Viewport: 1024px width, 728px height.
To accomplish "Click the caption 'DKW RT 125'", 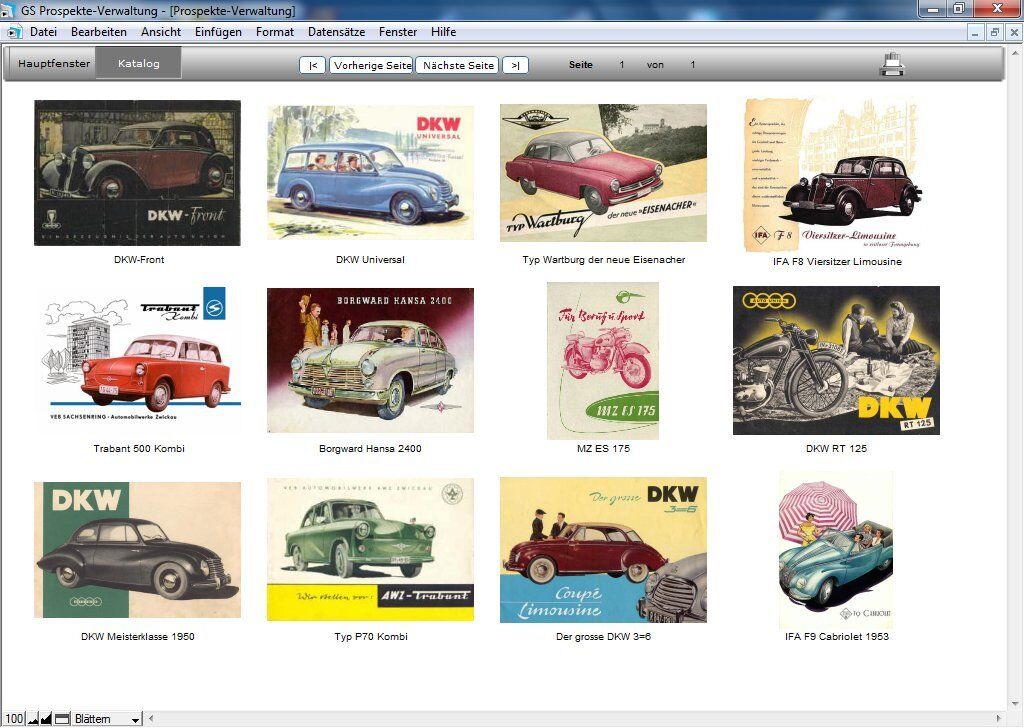I will (837, 449).
